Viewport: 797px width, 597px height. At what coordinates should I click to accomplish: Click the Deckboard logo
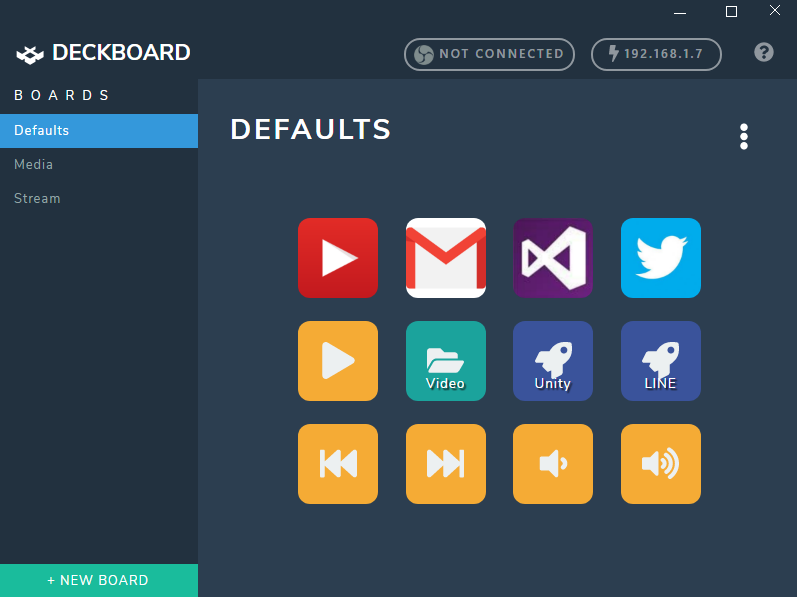point(103,53)
